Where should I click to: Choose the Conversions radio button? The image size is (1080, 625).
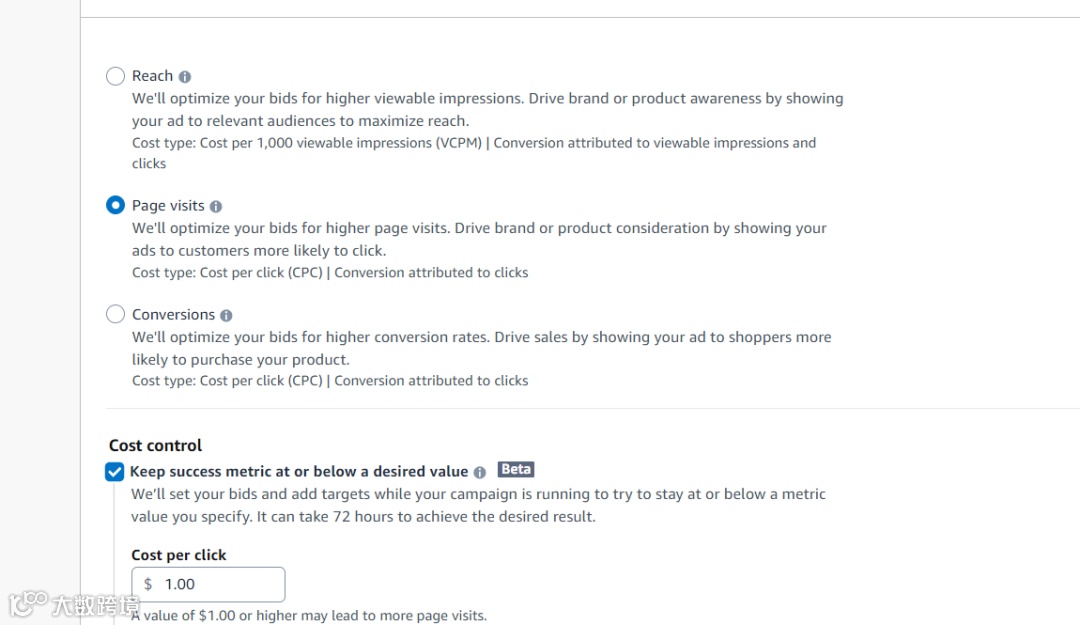[116, 315]
